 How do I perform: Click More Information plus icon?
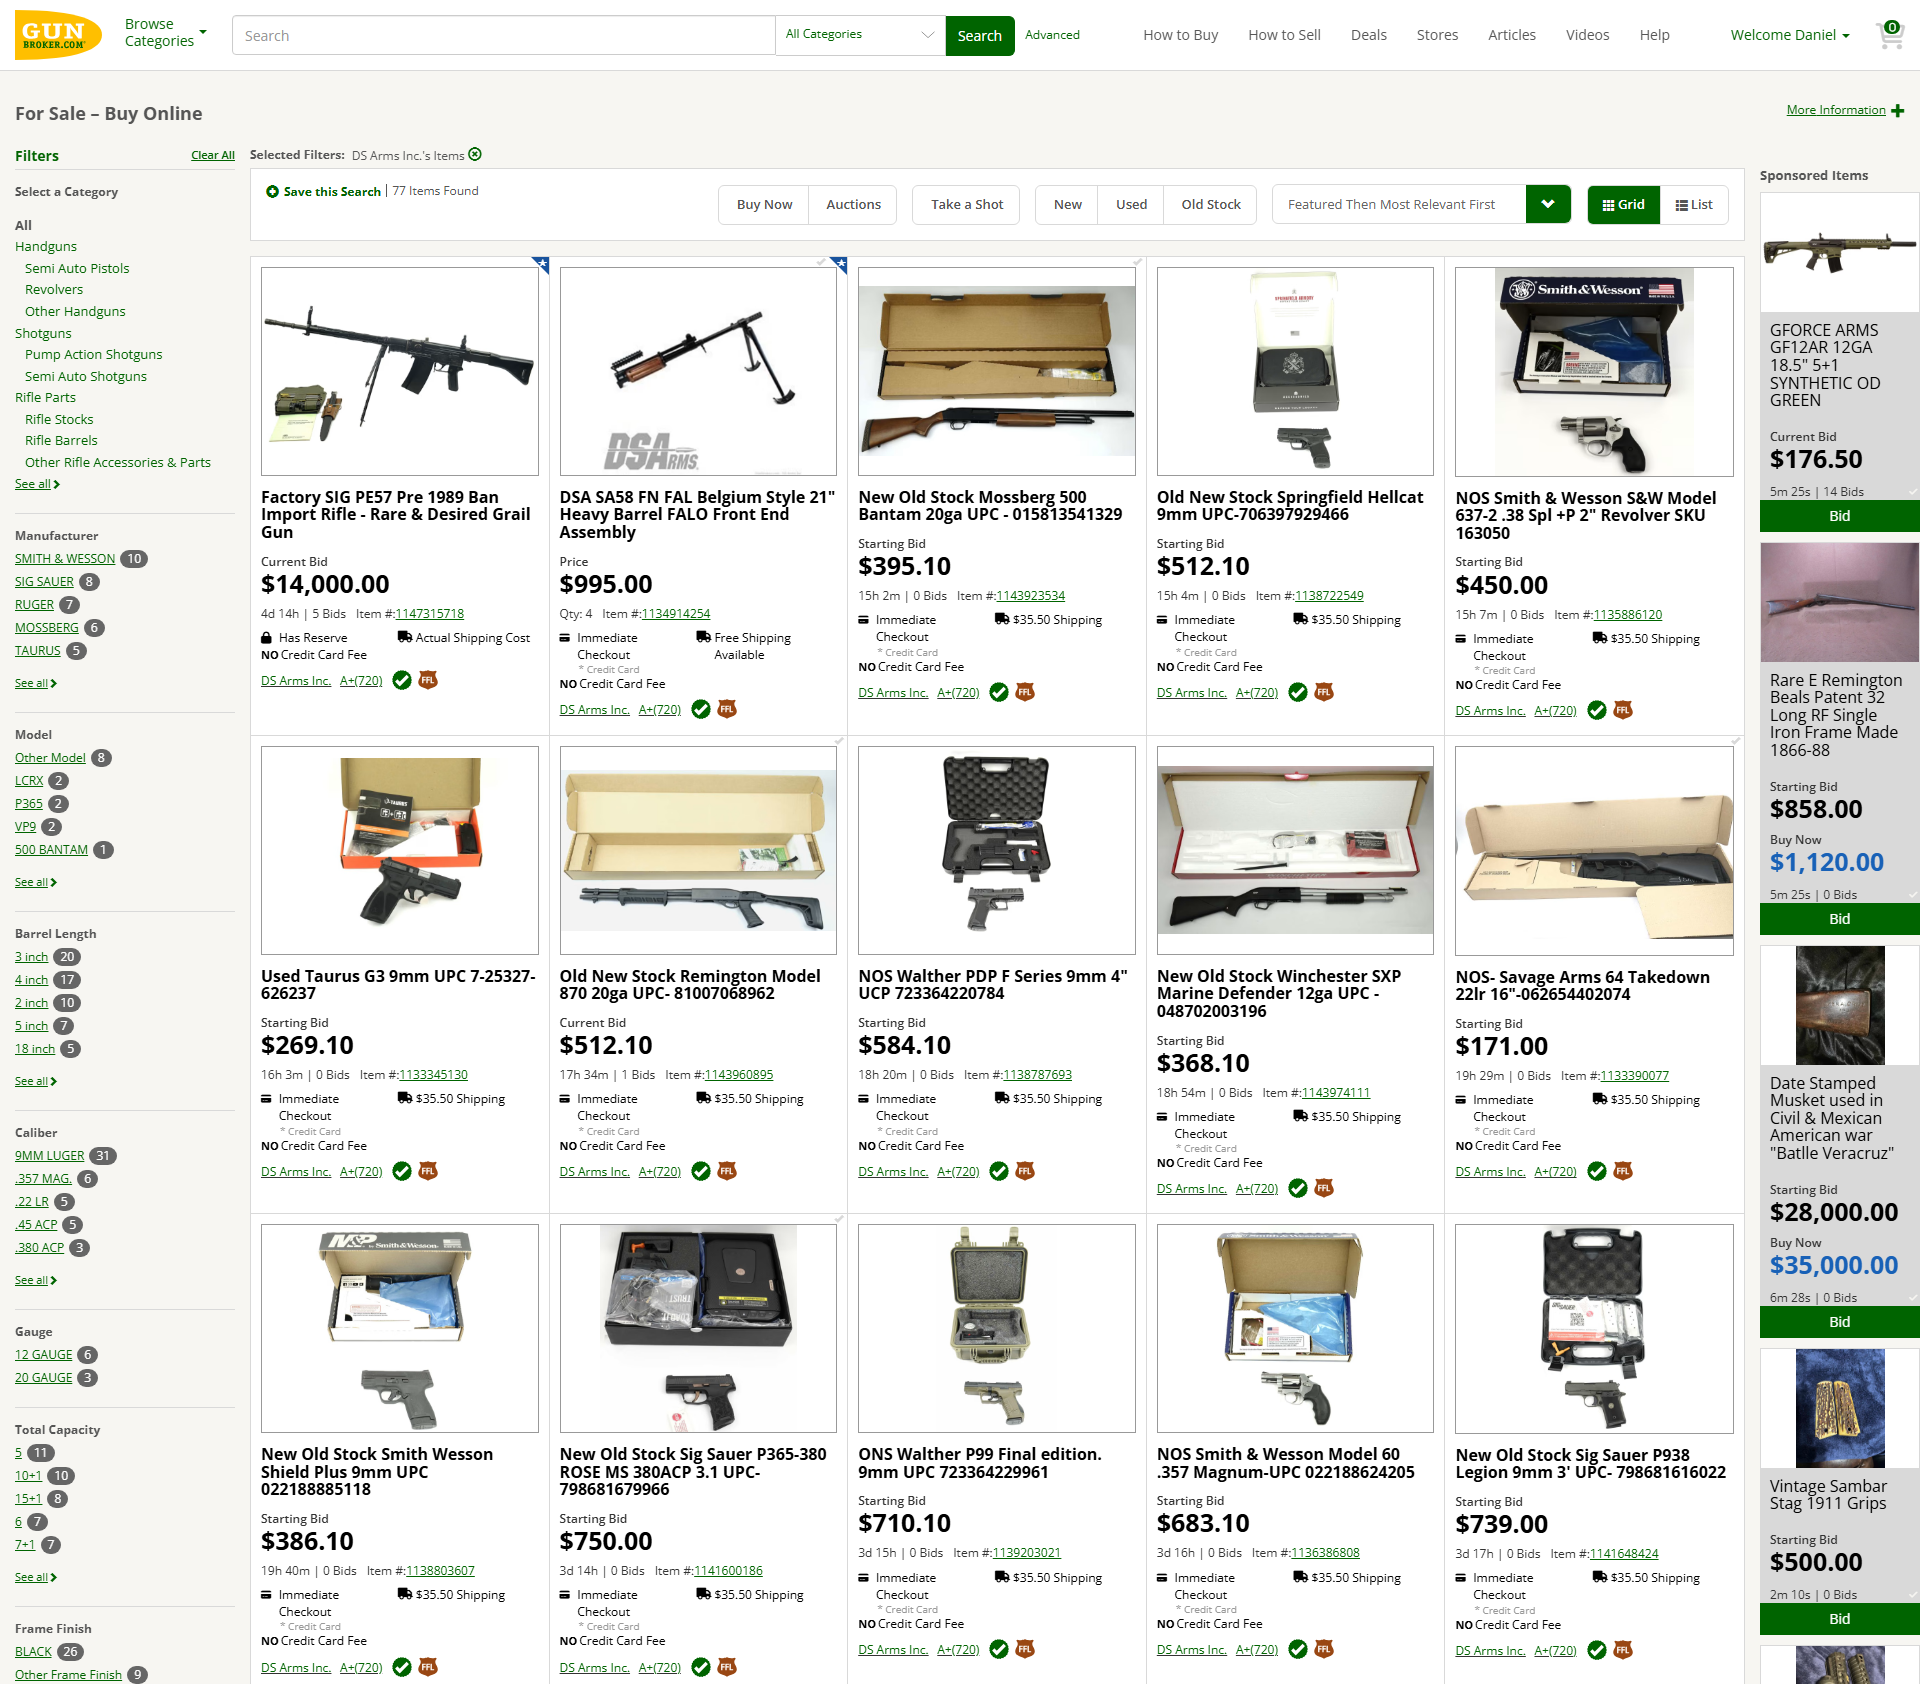tap(1898, 110)
